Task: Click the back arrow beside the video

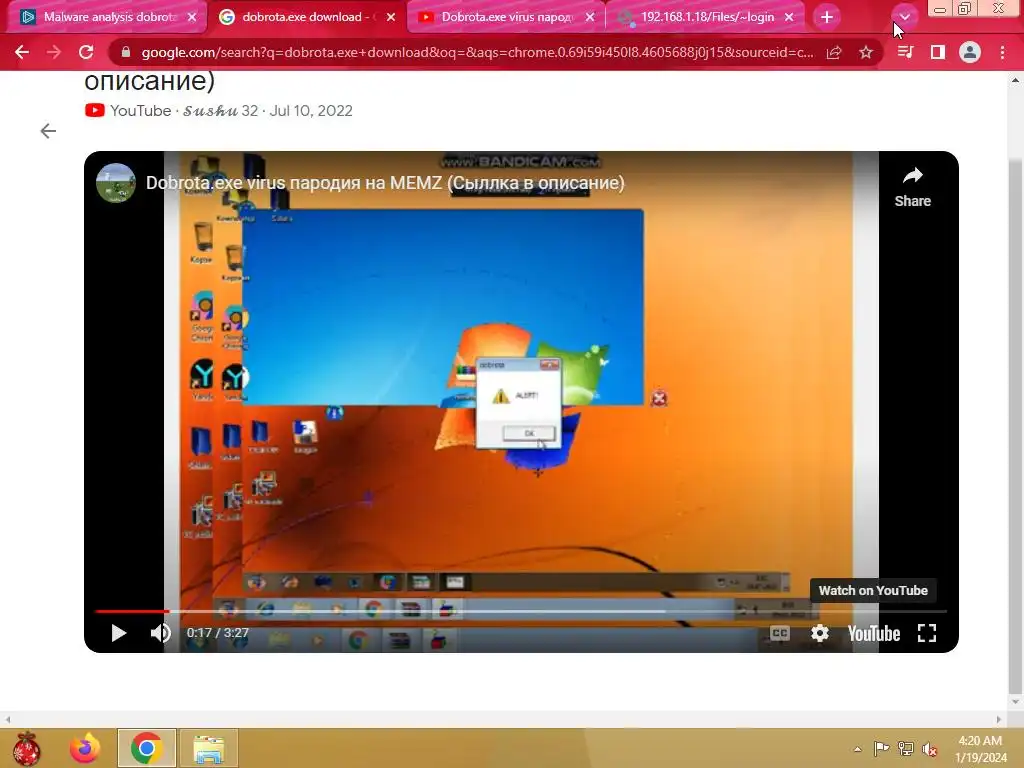Action: click(x=48, y=131)
